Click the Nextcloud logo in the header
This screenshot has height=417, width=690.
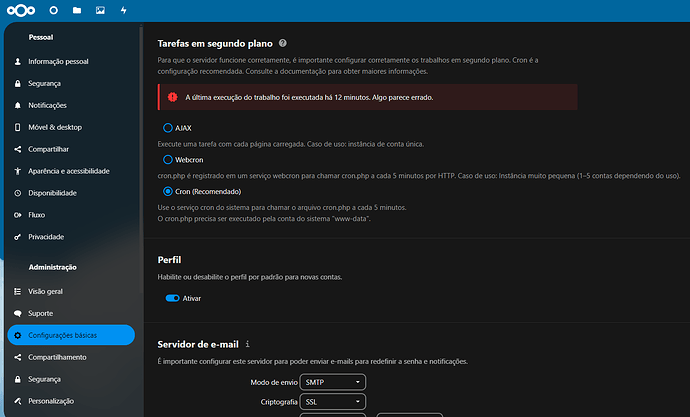[20, 10]
